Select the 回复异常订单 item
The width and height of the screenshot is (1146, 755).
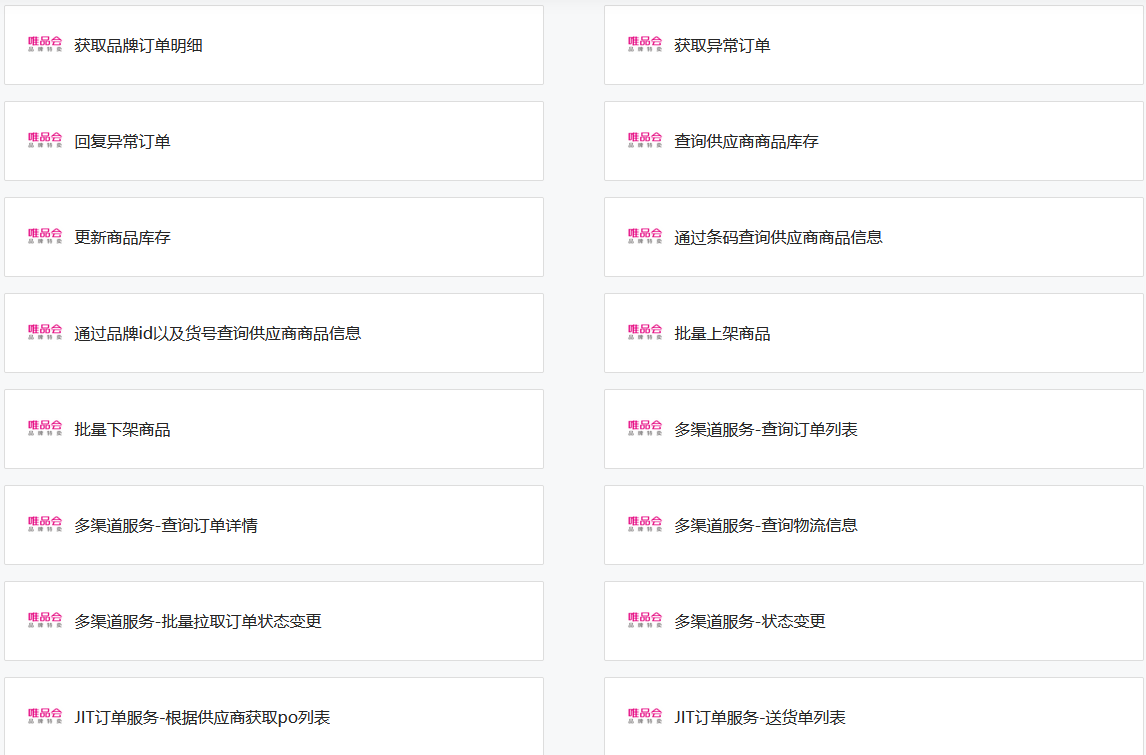273,141
